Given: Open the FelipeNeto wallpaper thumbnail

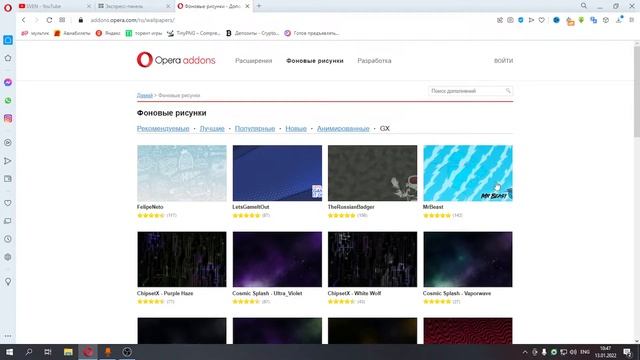Looking at the screenshot, I should (x=182, y=173).
